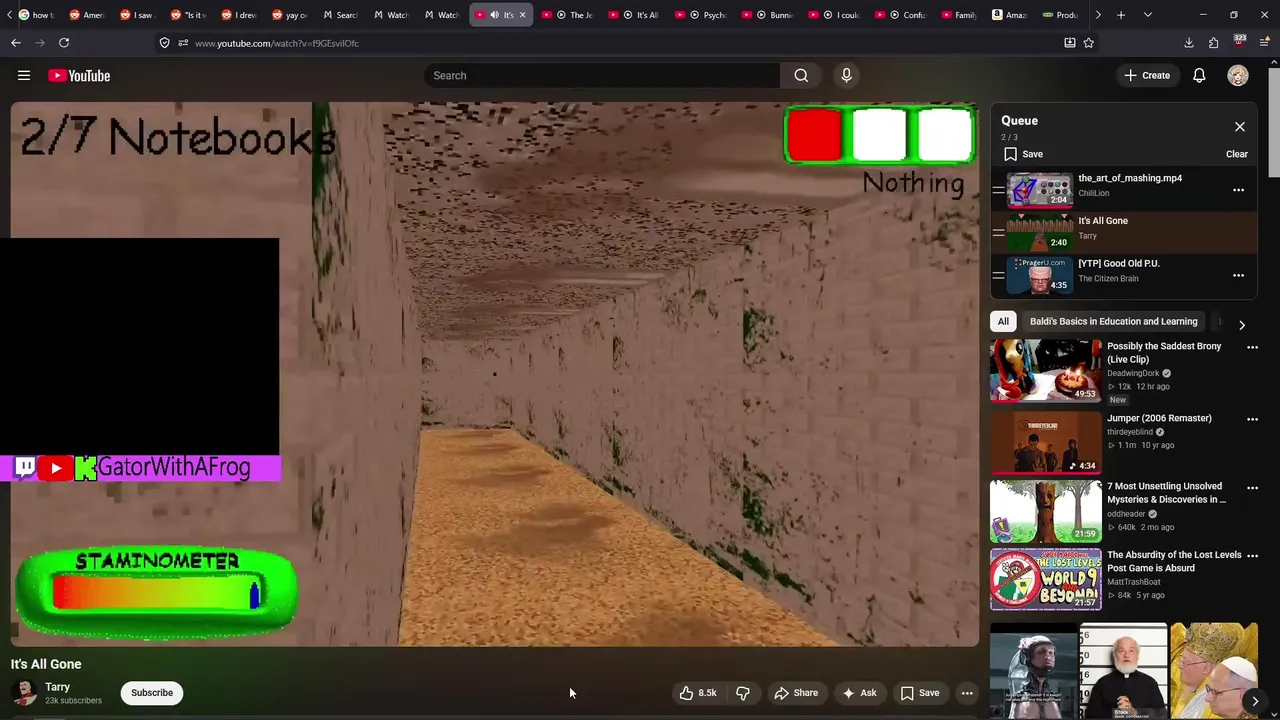
Task: Close the current It's tab
Action: [522, 15]
